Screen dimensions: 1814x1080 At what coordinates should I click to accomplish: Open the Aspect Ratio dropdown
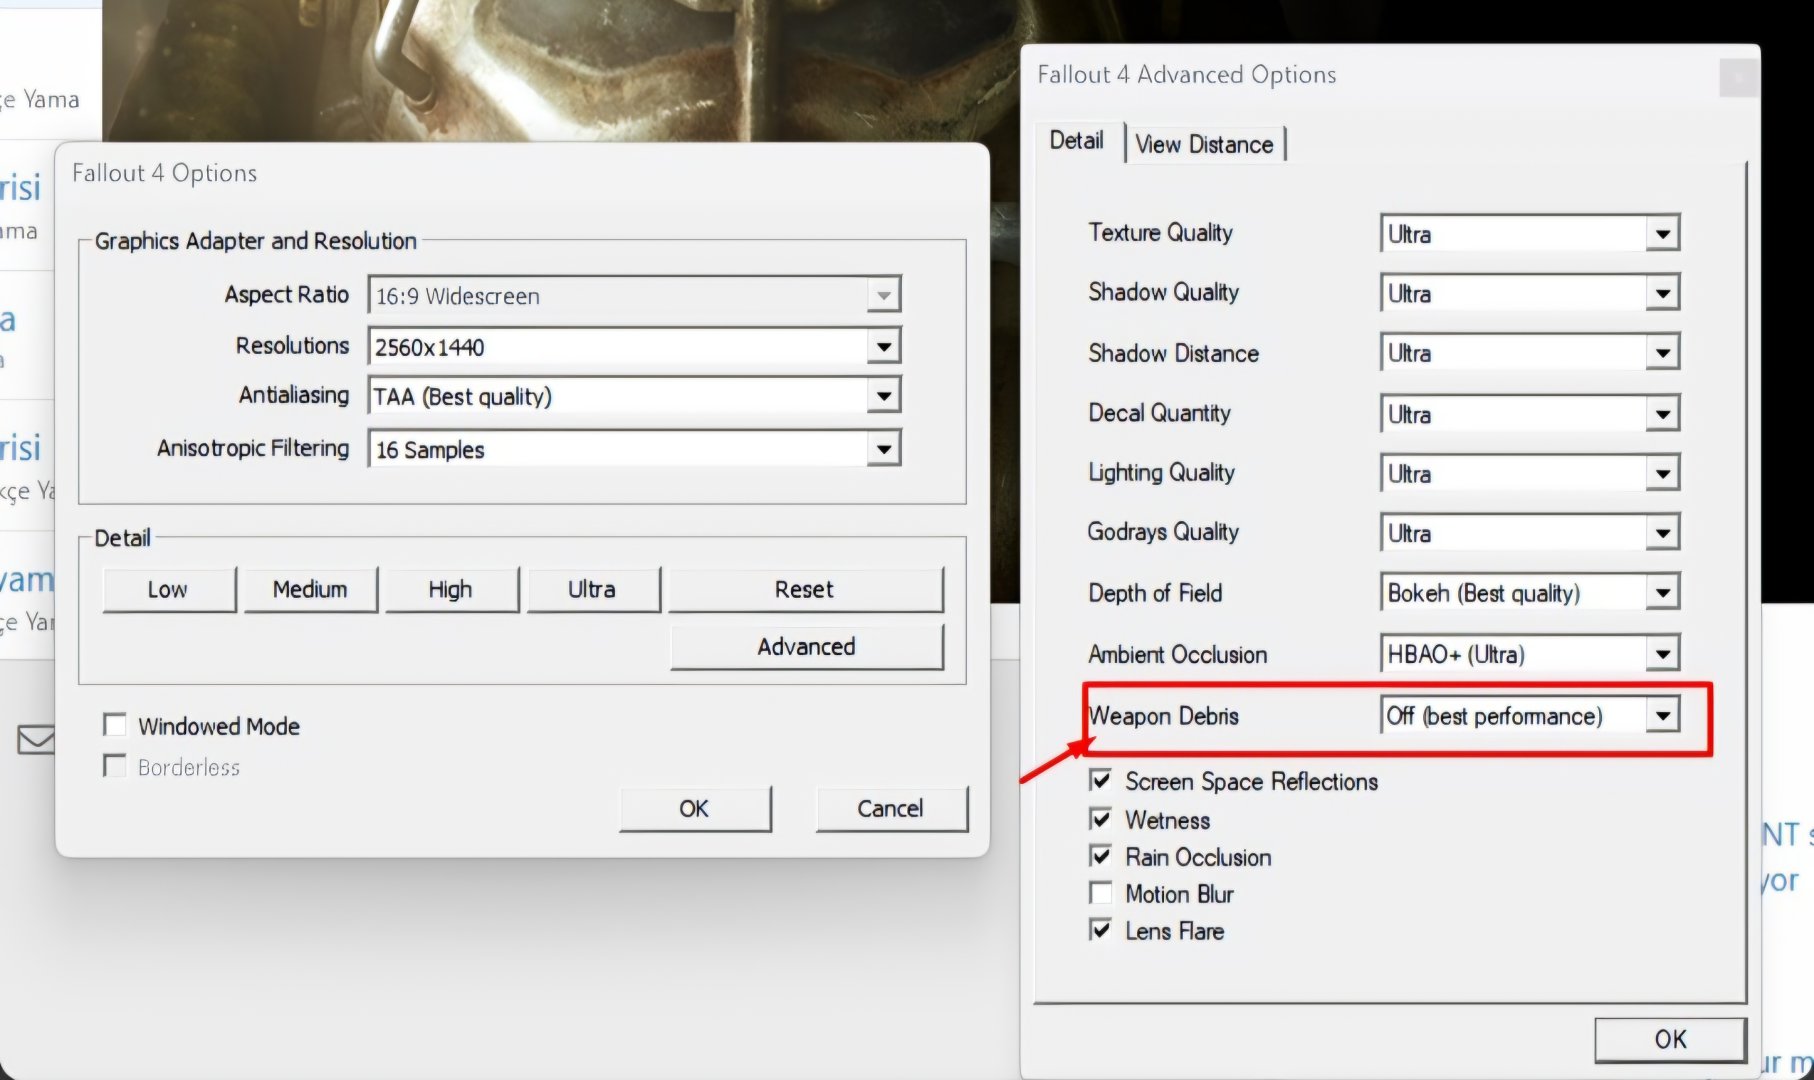coord(634,295)
